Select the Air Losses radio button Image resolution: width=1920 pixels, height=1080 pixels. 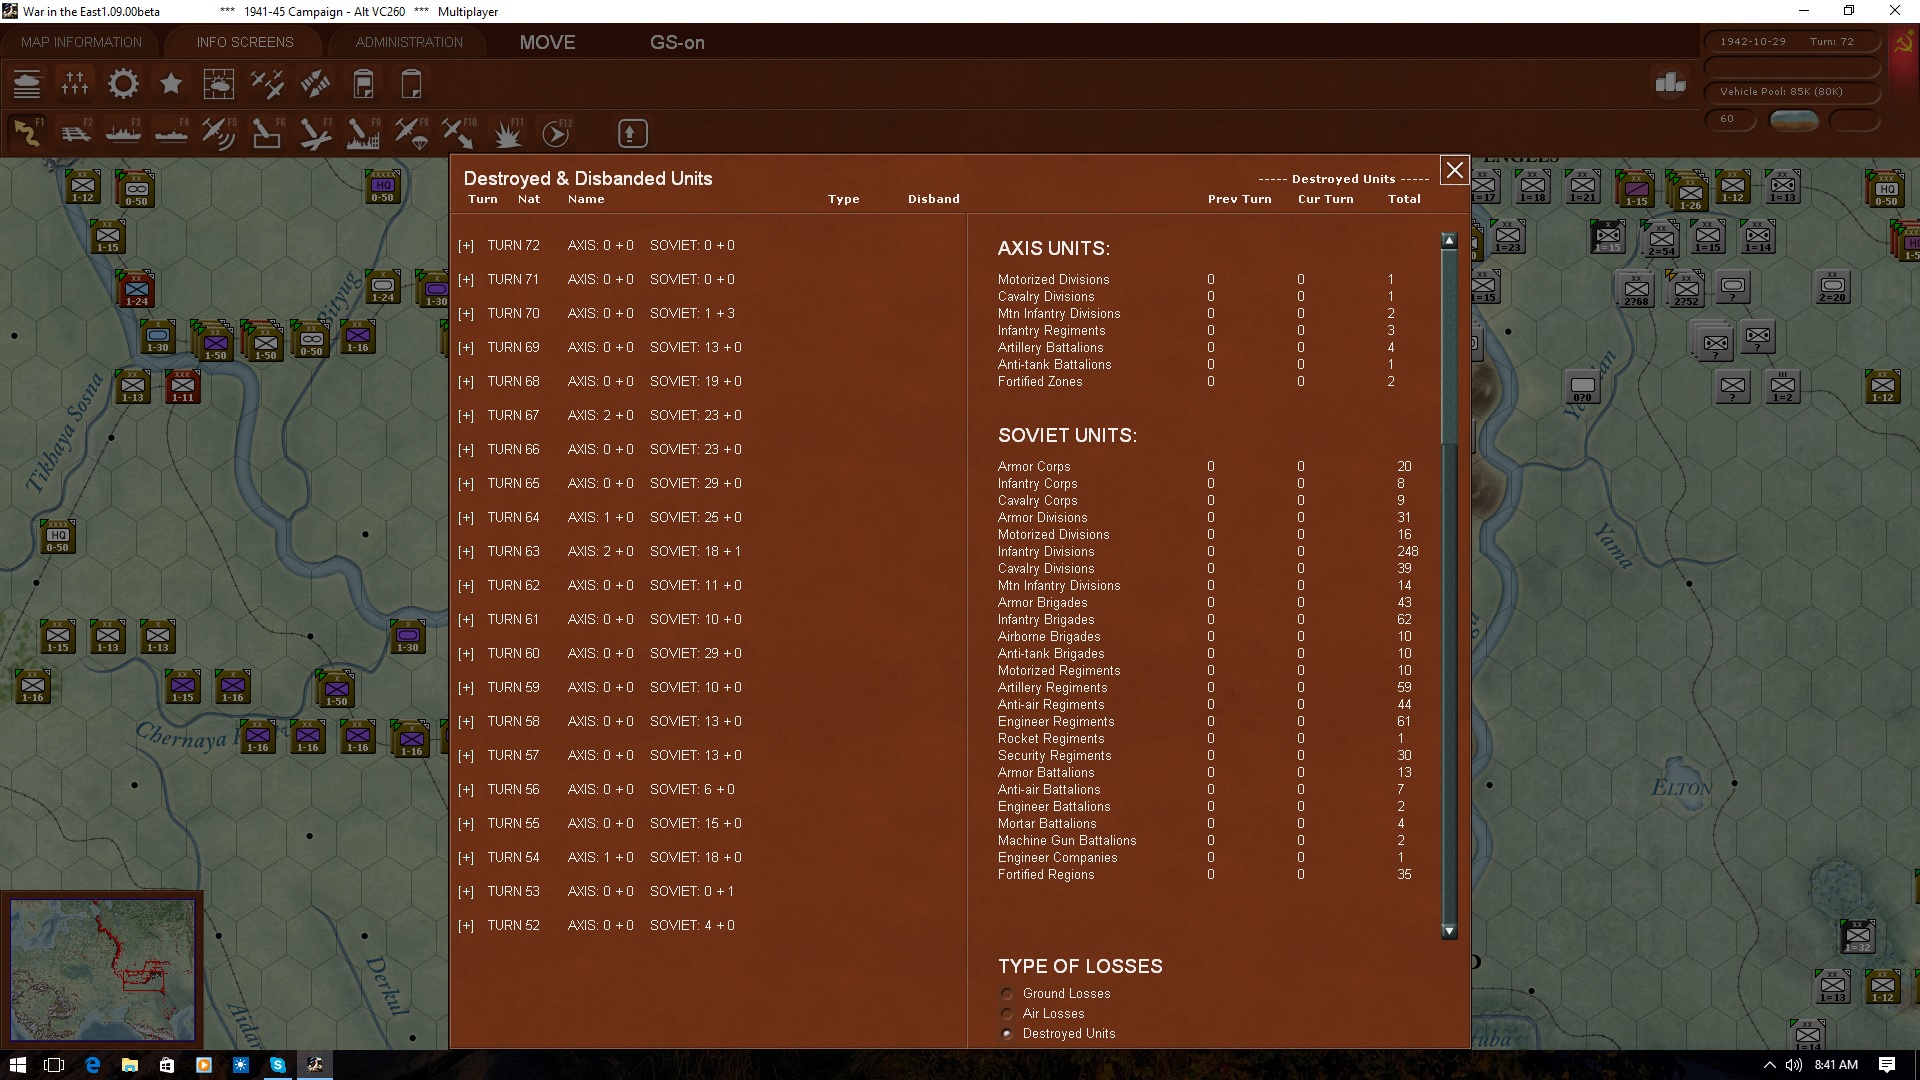[x=1007, y=1014]
